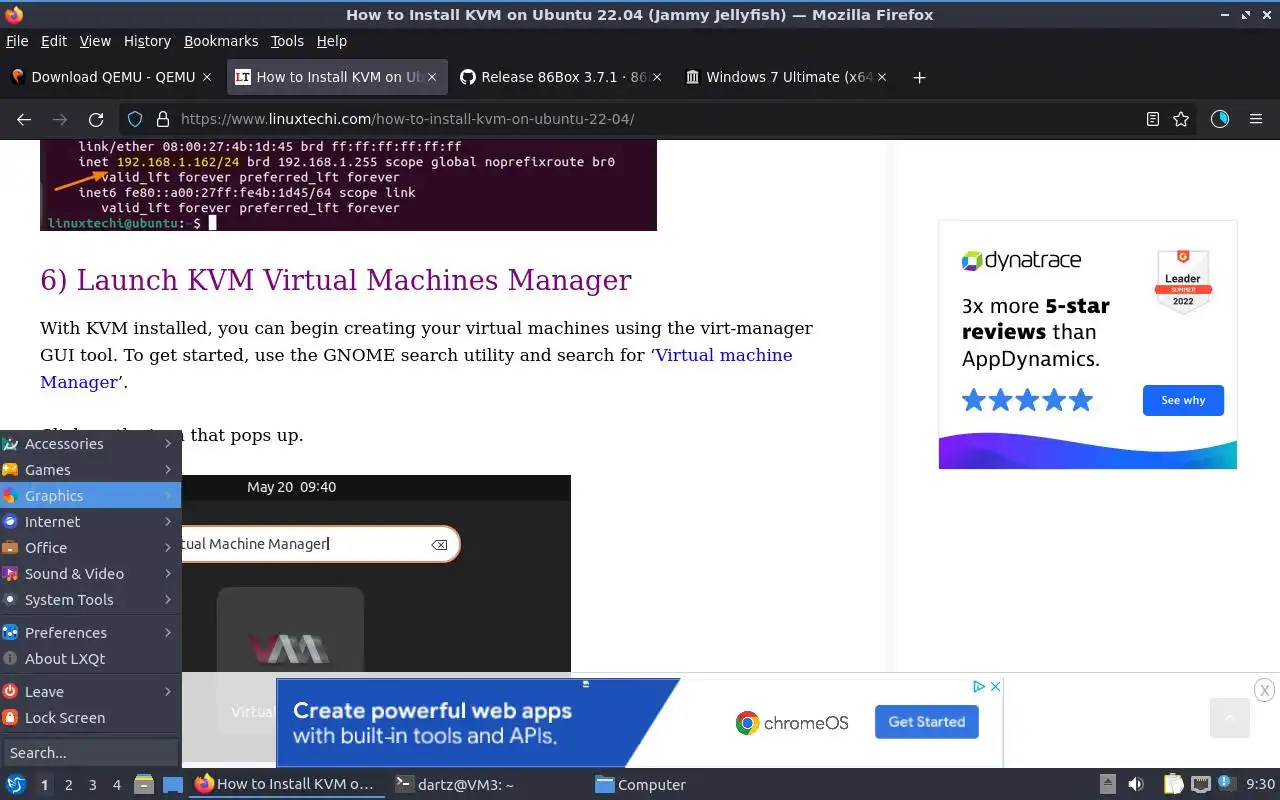The height and width of the screenshot is (800, 1280).
Task: Expand the Accessories submenu
Action: click(90, 444)
